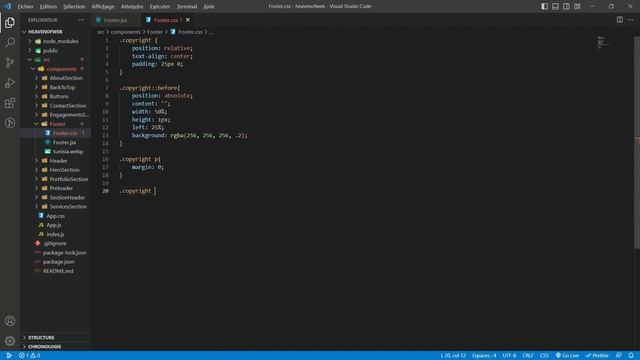Open README.md in the explorer
The image size is (640, 360).
[56, 271]
